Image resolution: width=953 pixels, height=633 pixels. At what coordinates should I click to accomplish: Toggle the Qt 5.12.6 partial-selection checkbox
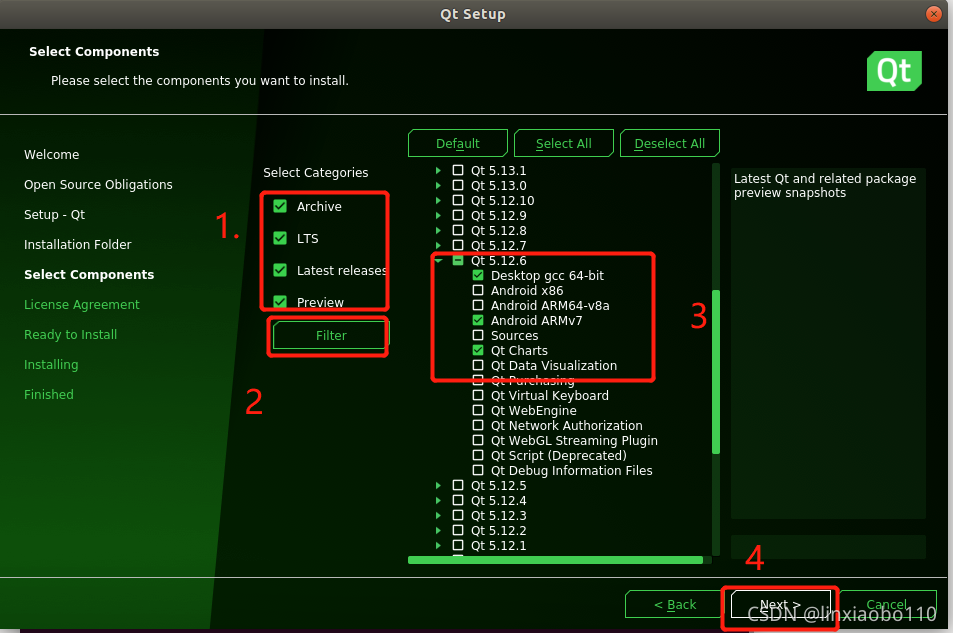[x=458, y=260]
